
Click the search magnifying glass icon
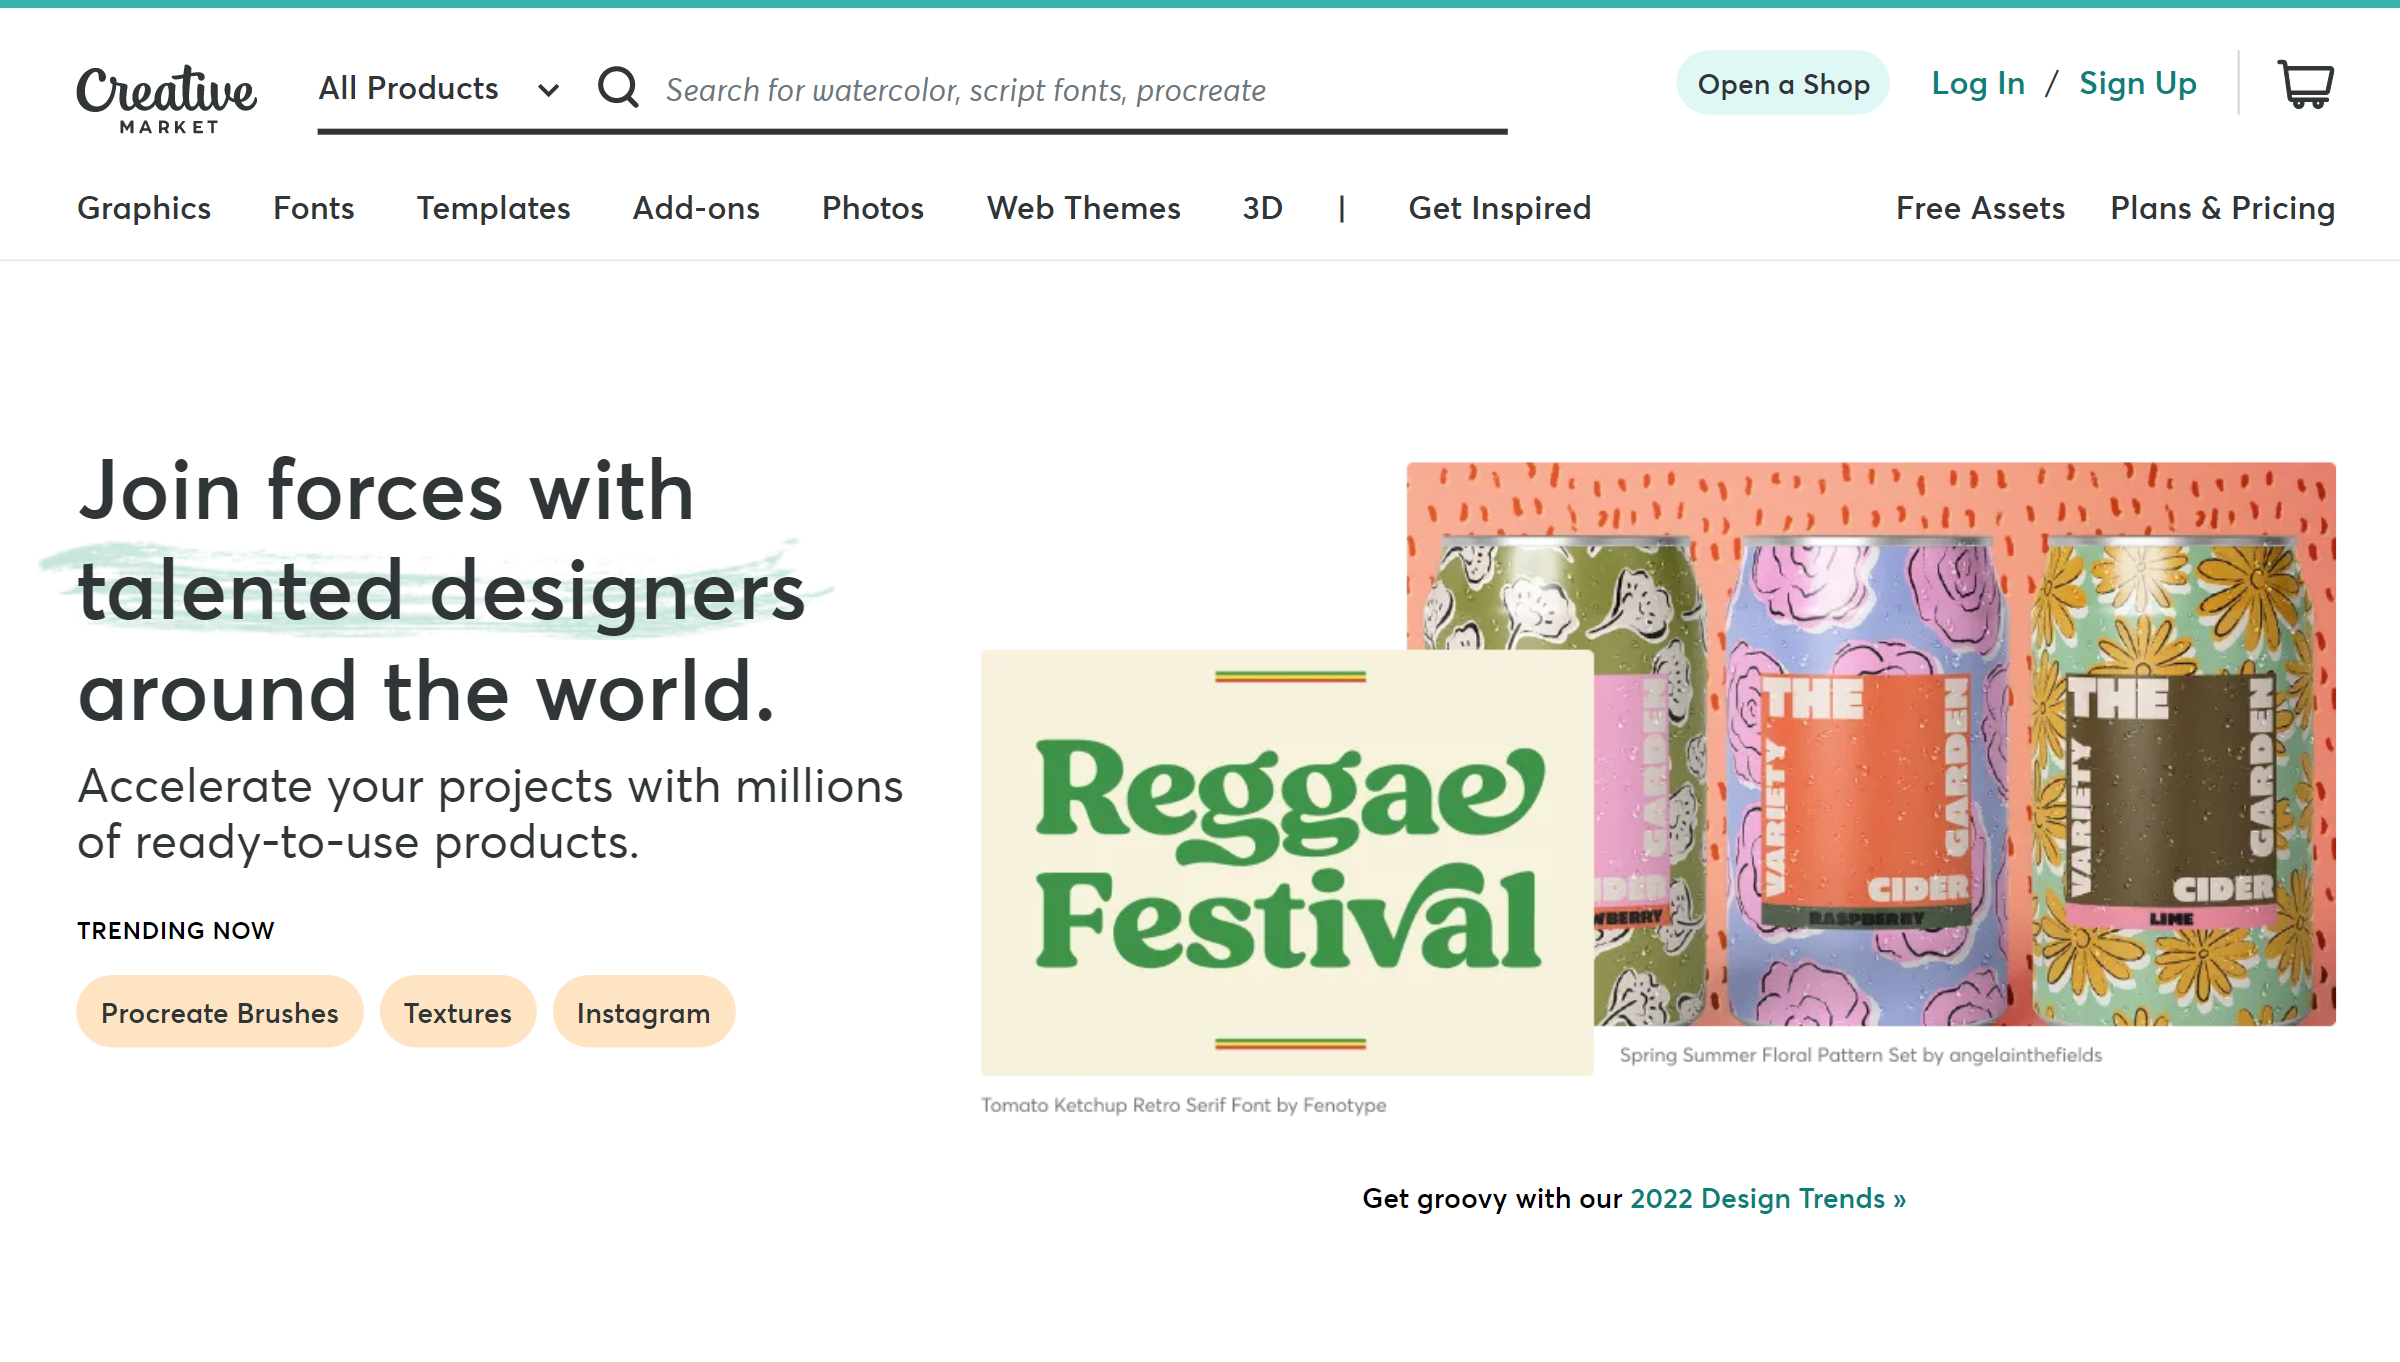(x=618, y=88)
